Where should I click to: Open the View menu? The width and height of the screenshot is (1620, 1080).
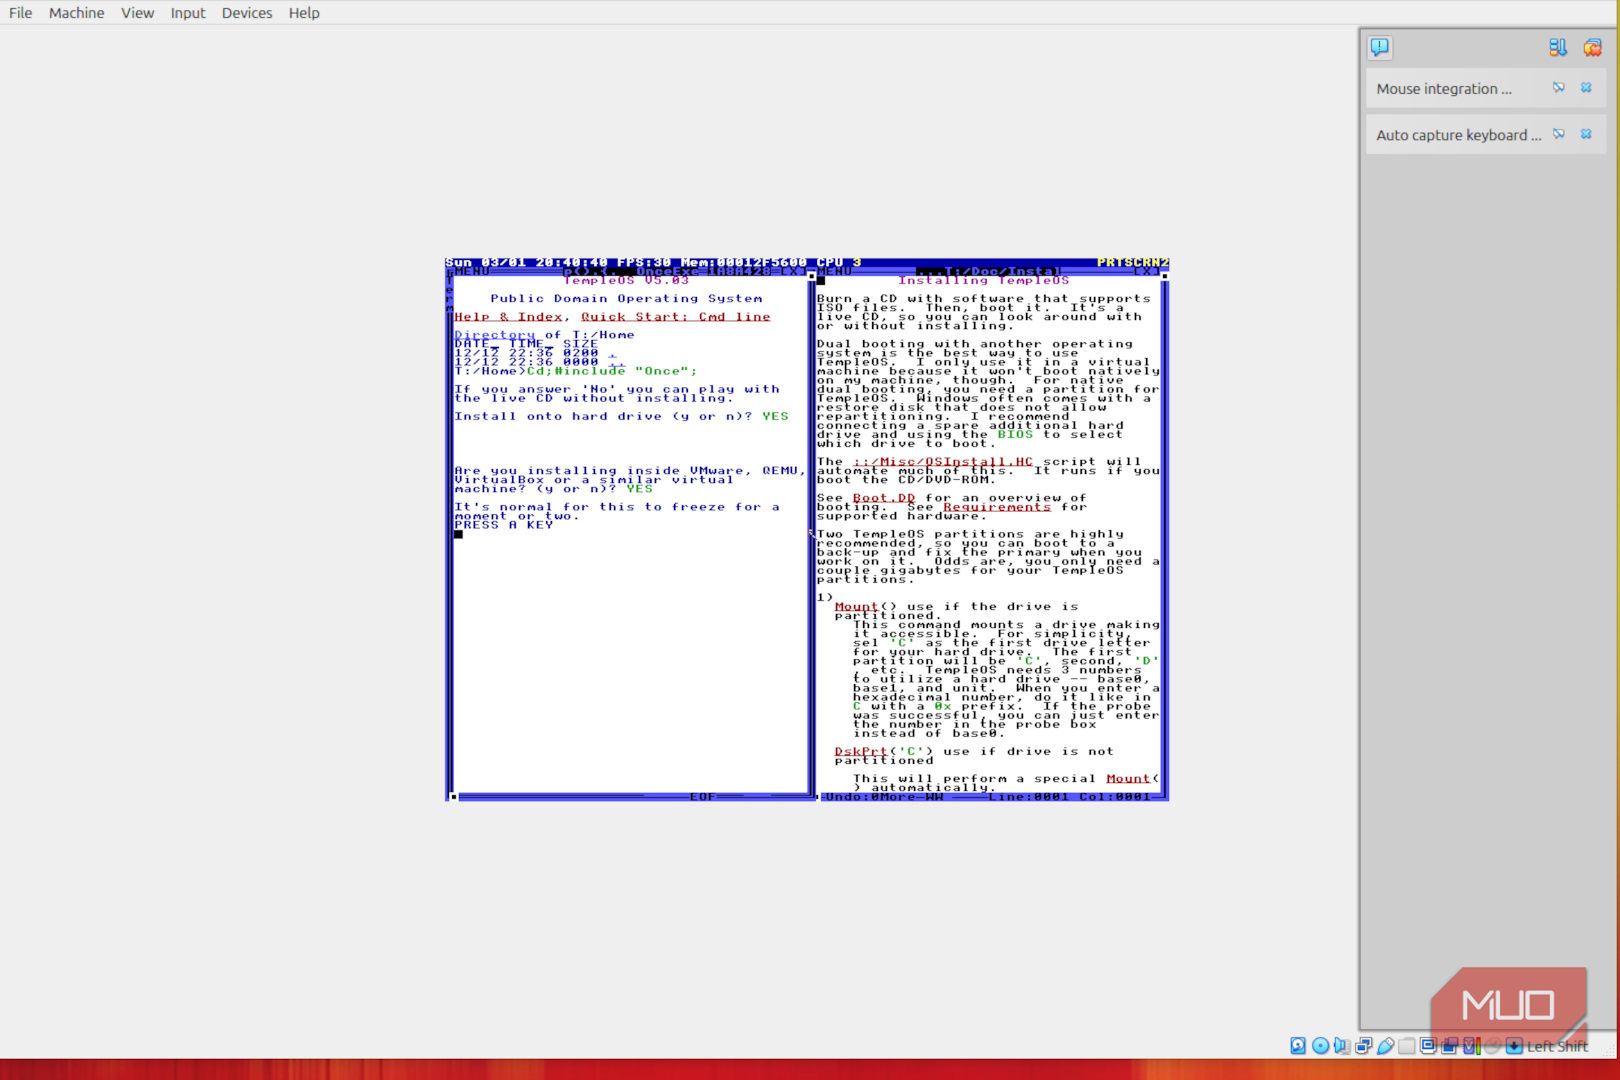pyautogui.click(x=137, y=13)
